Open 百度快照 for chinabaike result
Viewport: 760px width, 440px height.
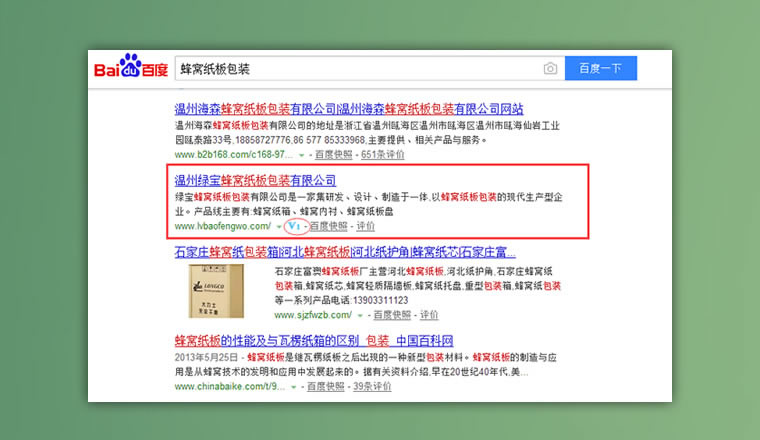pos(326,386)
